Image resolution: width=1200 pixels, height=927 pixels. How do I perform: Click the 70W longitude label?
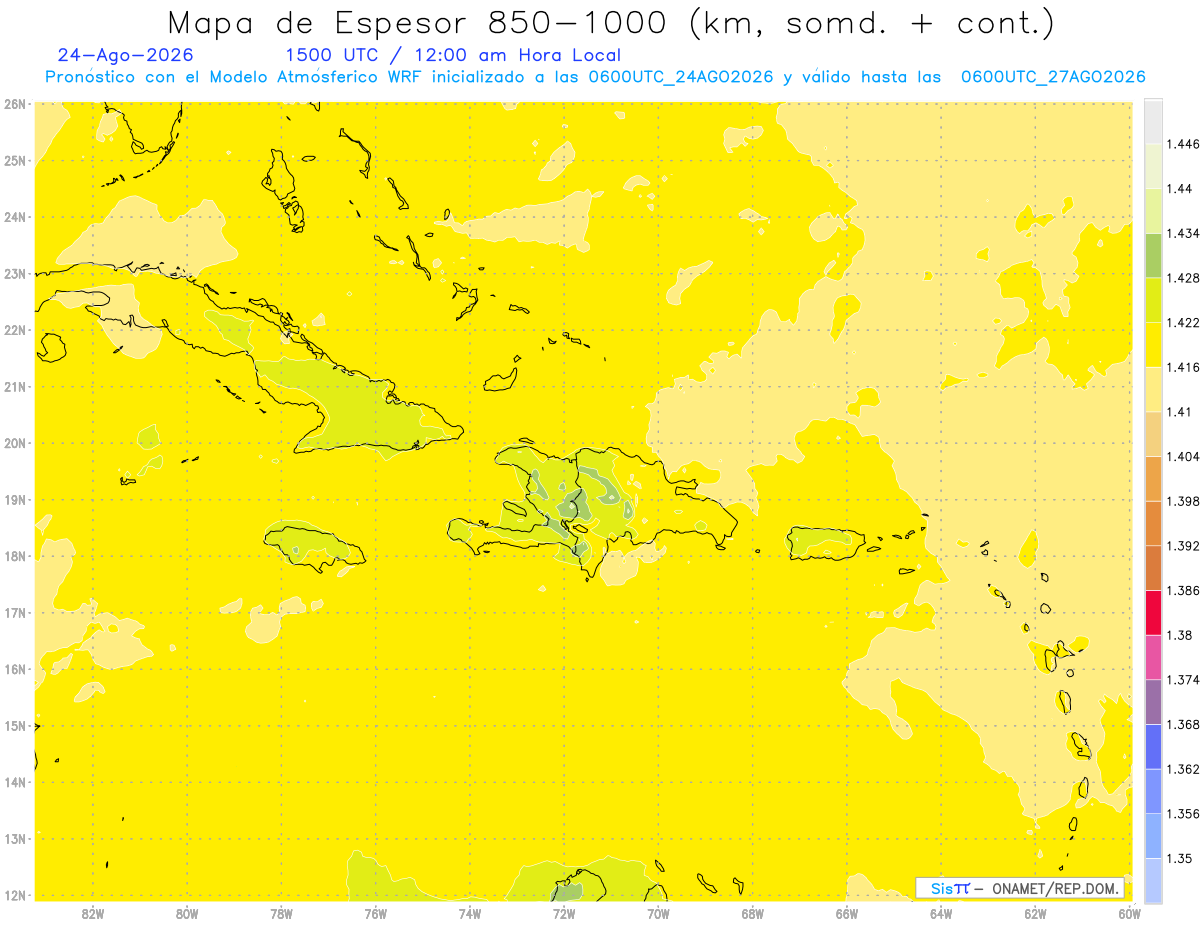658,913
